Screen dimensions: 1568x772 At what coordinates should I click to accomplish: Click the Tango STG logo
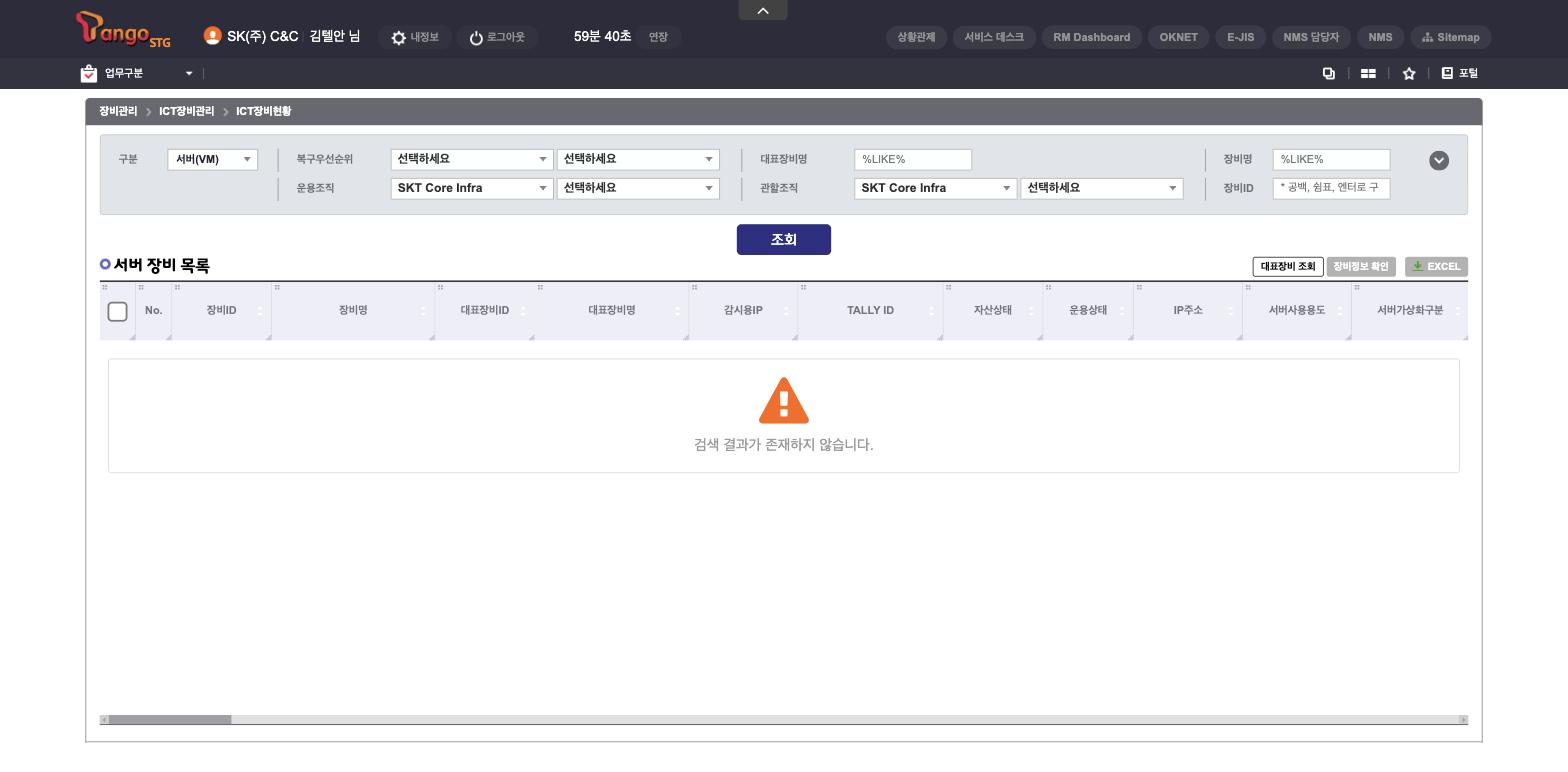click(123, 30)
